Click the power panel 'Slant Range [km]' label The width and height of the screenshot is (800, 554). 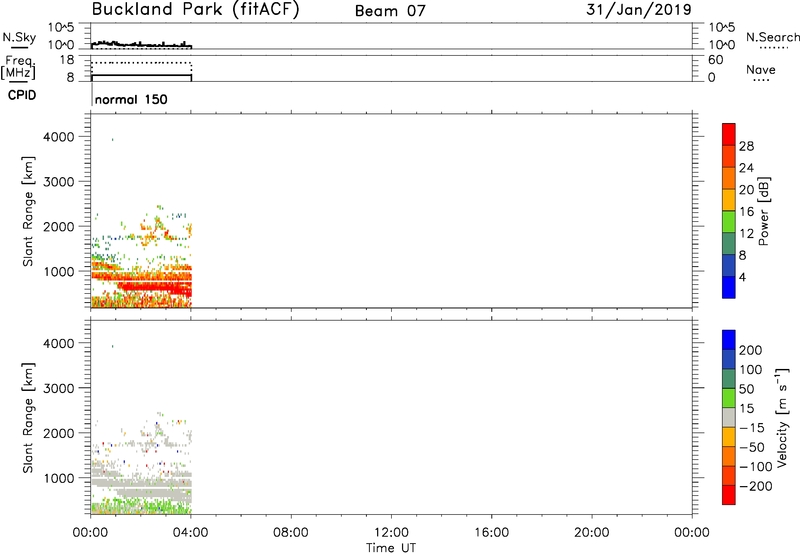click(28, 211)
